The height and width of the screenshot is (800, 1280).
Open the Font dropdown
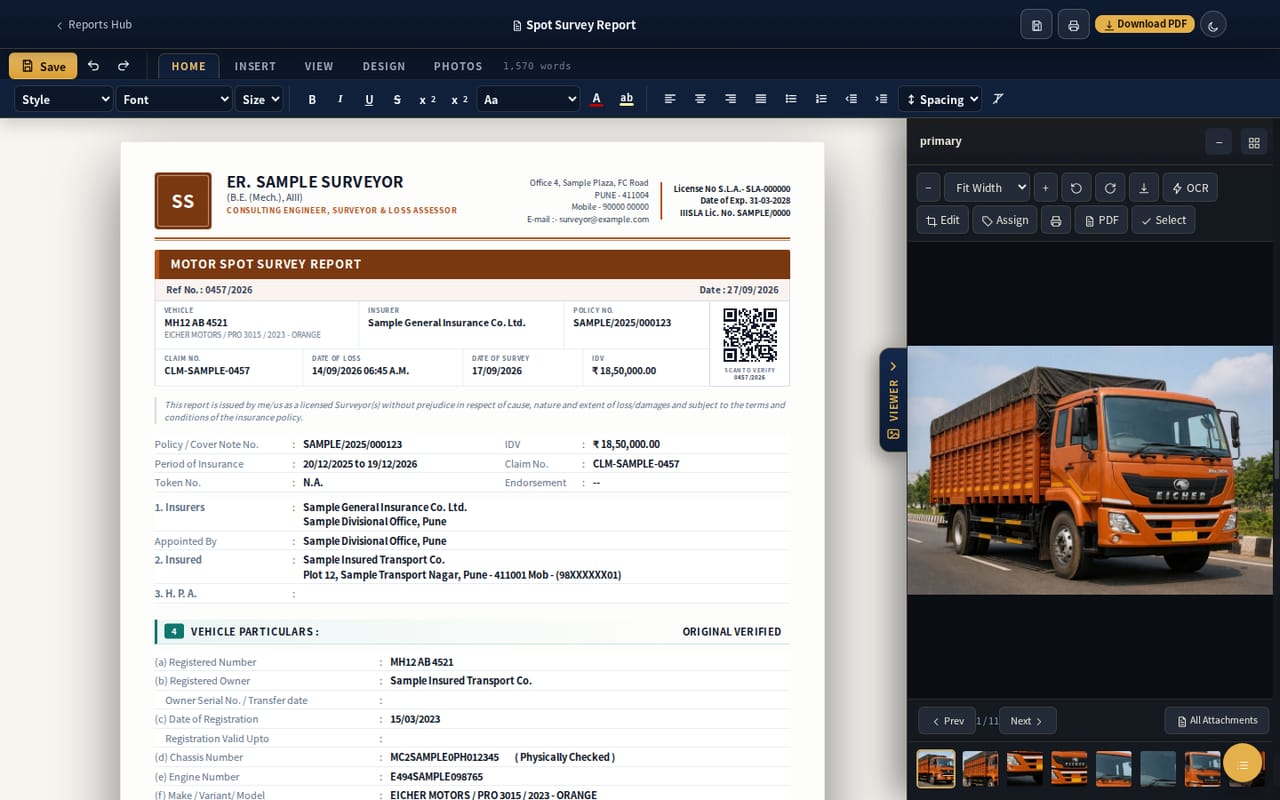click(x=175, y=99)
